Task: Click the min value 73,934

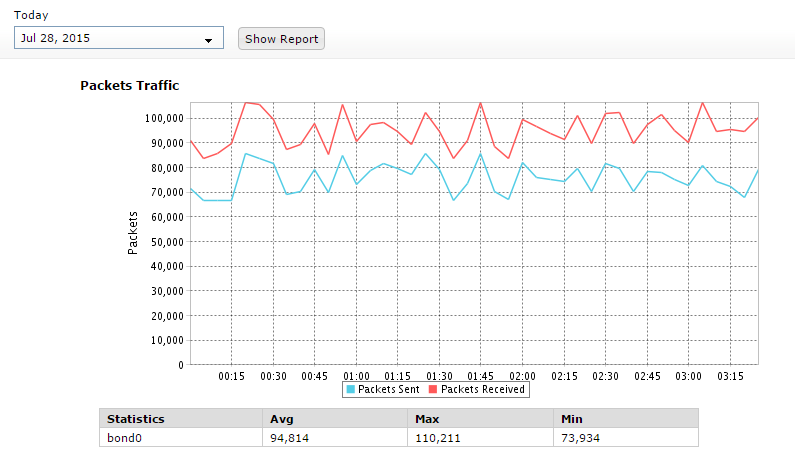Action: tap(580, 437)
